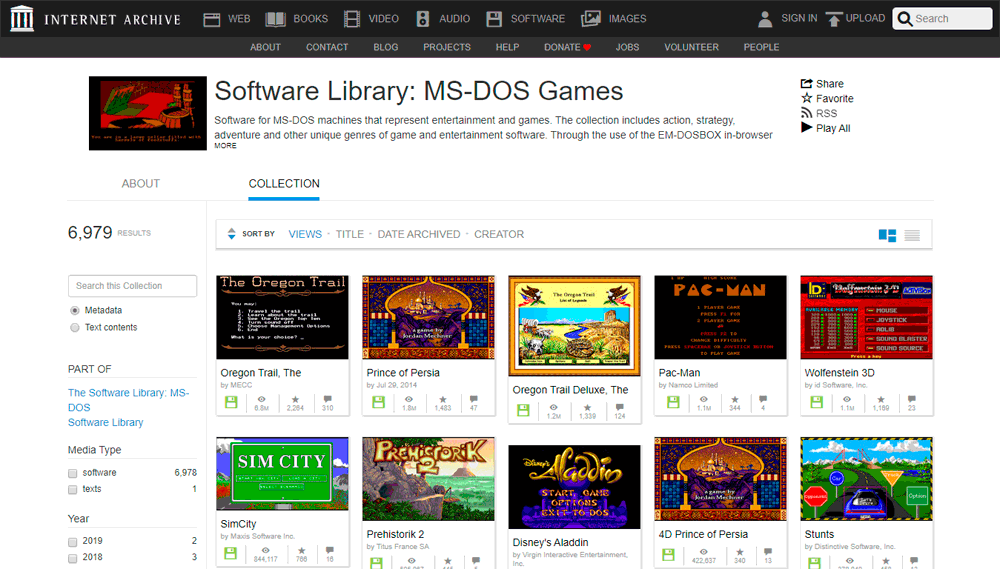
Task: Sort results by DATE ARCHIVED
Action: pos(418,234)
